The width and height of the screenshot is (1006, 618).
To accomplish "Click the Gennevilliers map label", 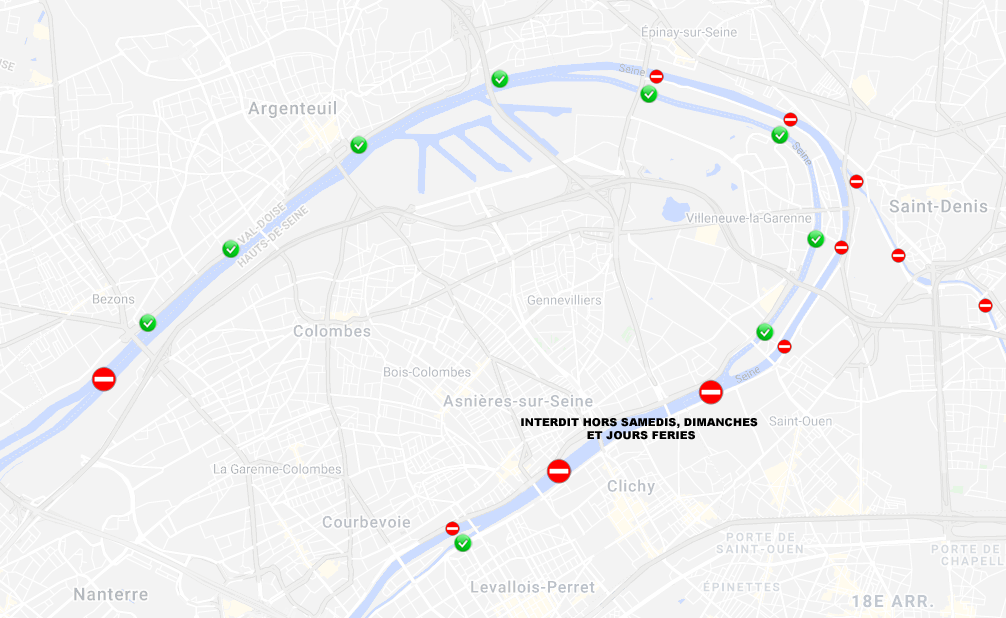I will [x=564, y=300].
